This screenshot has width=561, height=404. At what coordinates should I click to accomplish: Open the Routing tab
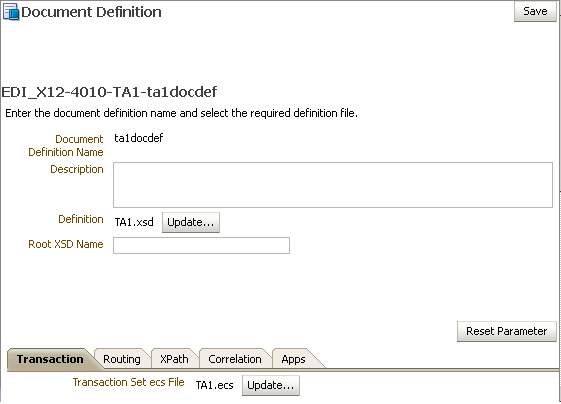(x=122, y=359)
